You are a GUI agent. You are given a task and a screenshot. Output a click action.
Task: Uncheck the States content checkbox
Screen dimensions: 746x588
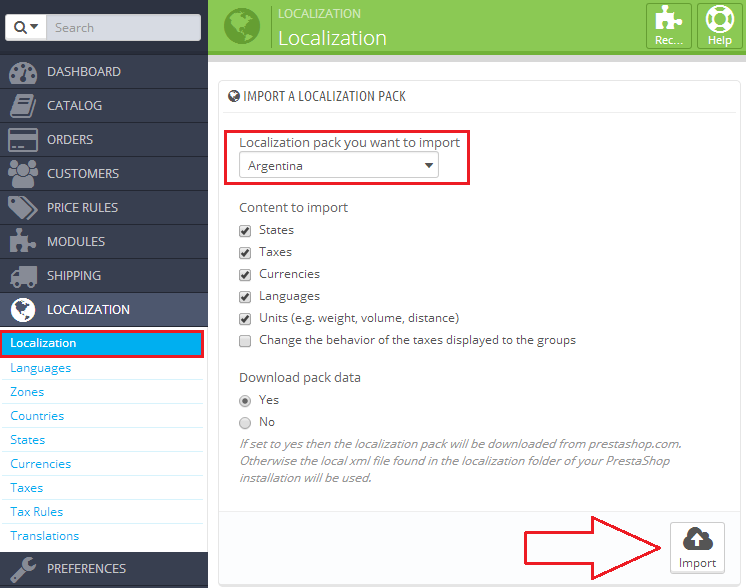point(245,231)
